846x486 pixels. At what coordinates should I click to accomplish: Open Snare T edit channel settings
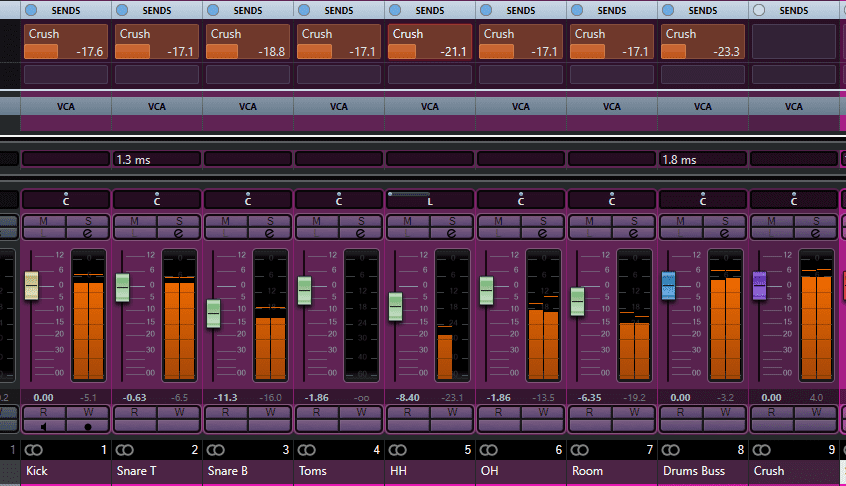click(179, 233)
